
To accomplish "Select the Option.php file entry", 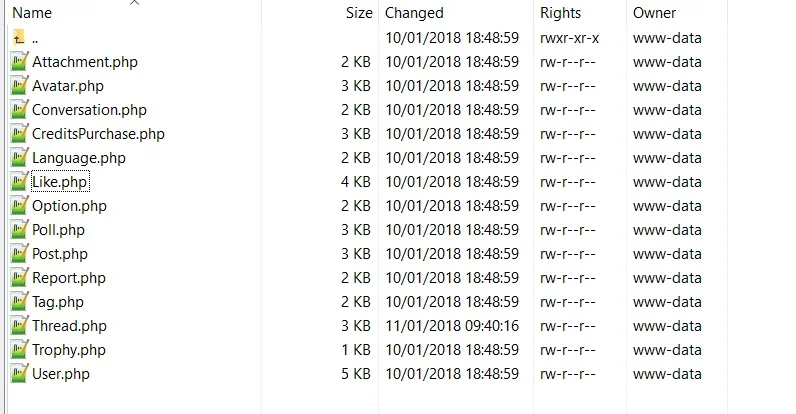I will 70,205.
